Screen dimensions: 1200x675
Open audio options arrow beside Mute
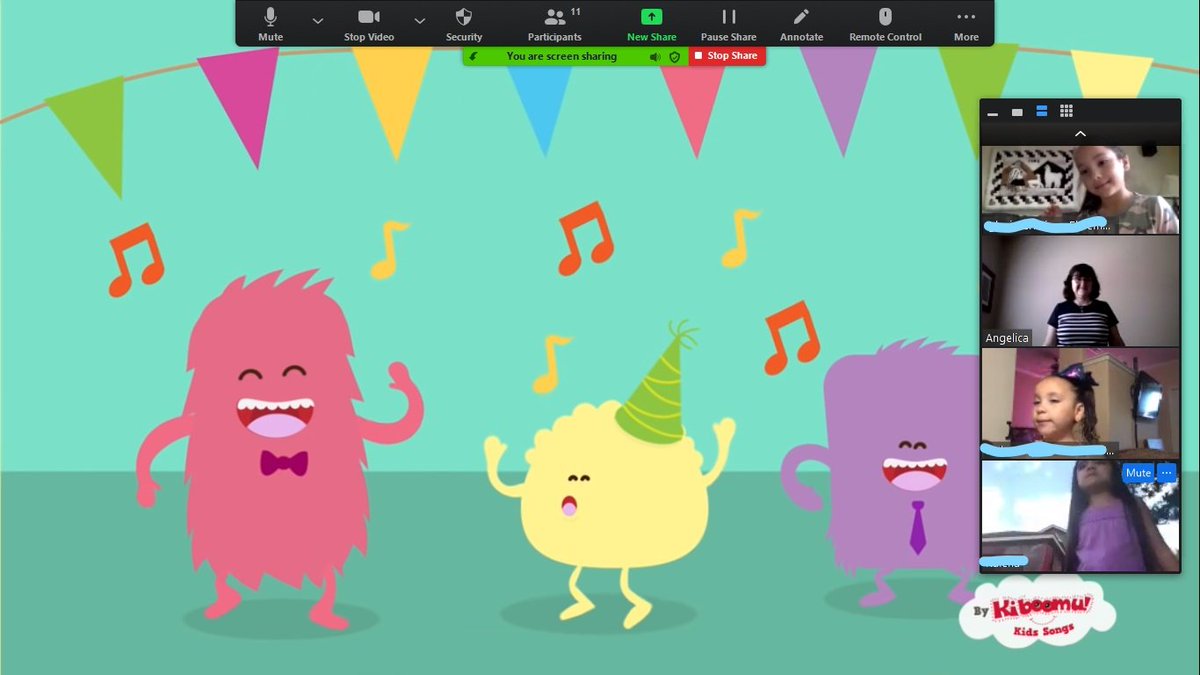(318, 20)
